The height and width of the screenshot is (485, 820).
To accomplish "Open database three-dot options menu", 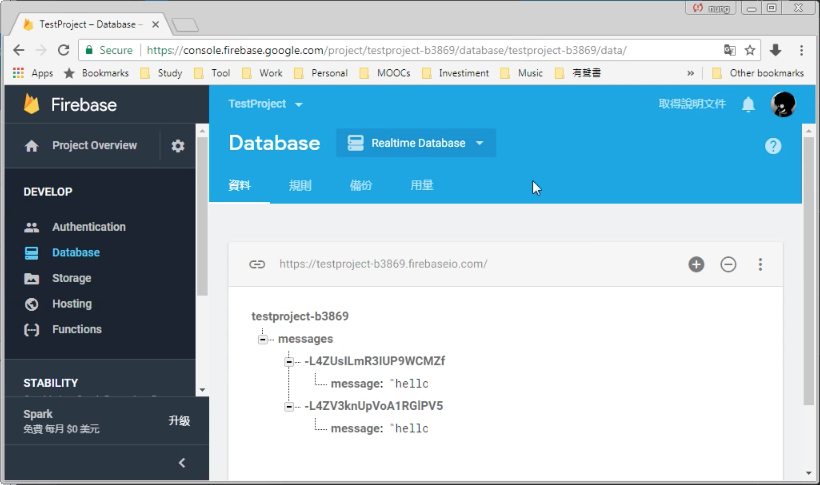I will pyautogui.click(x=760, y=264).
